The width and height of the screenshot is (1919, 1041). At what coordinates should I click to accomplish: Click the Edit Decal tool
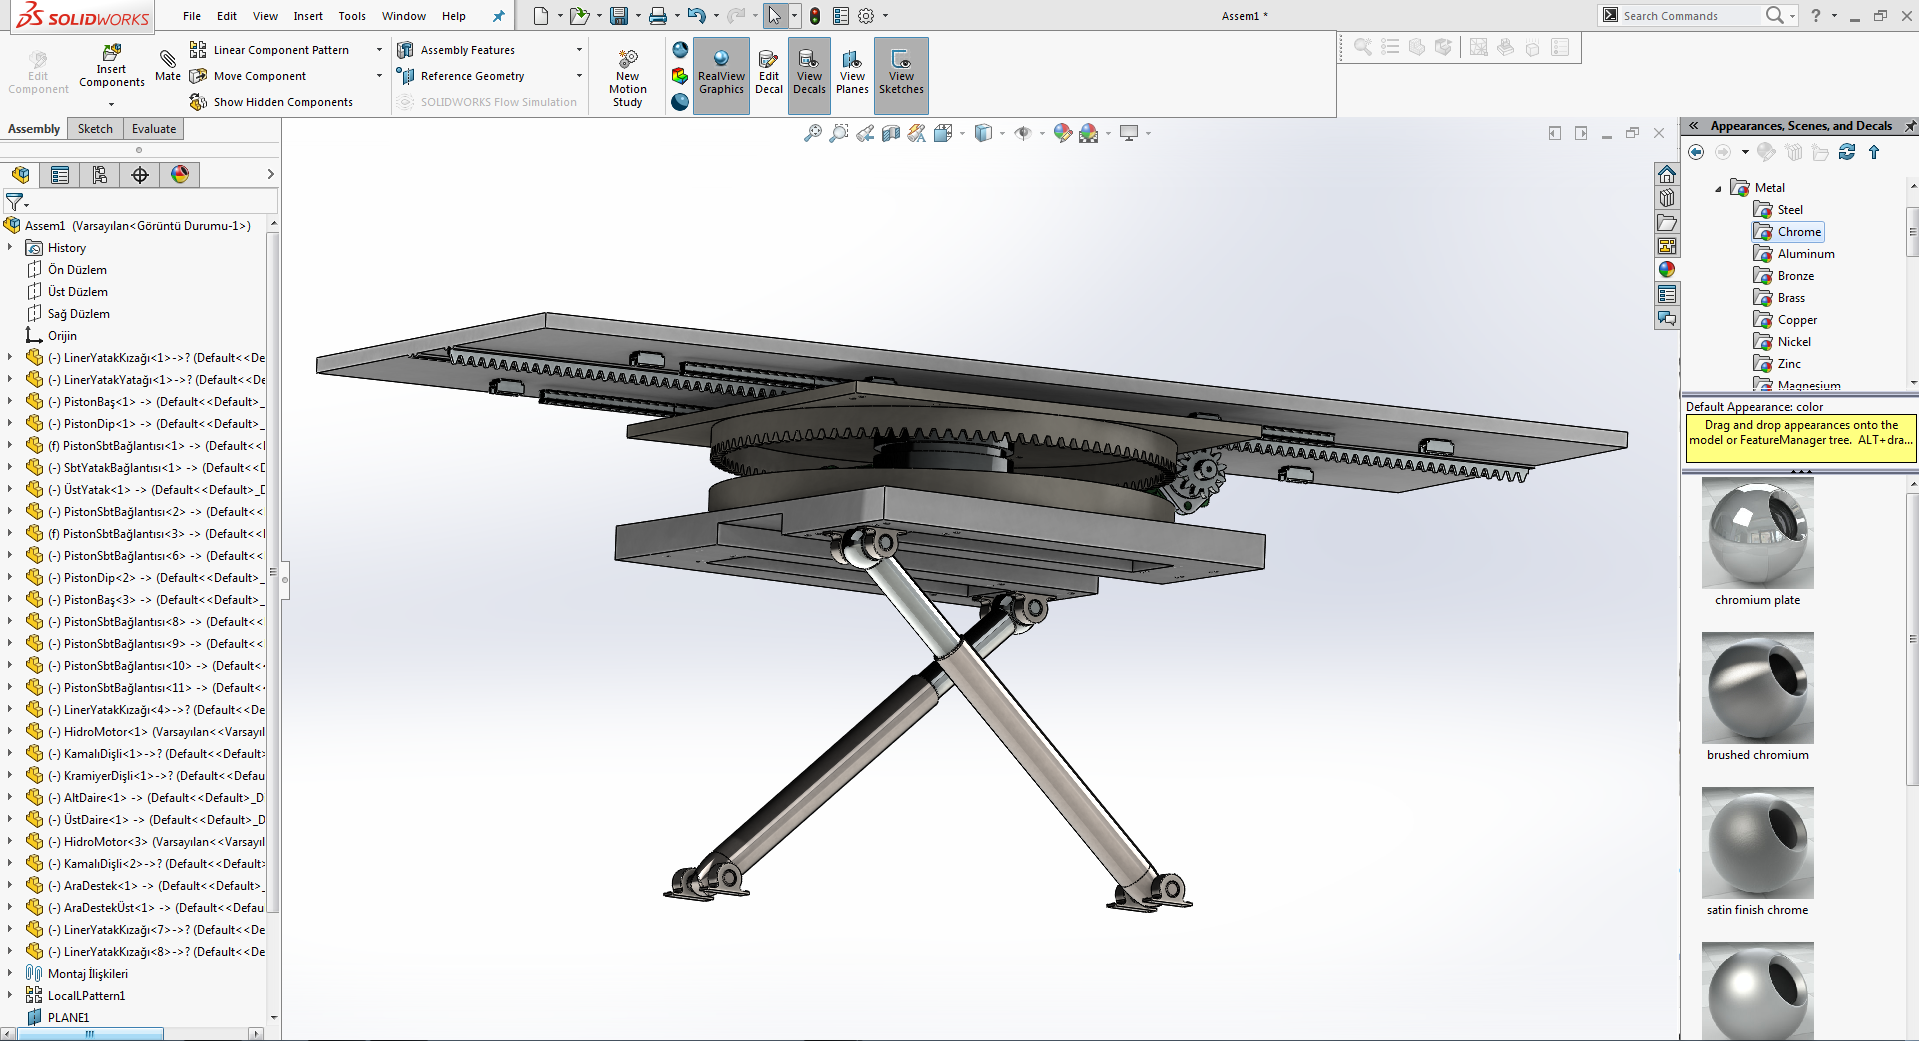769,72
